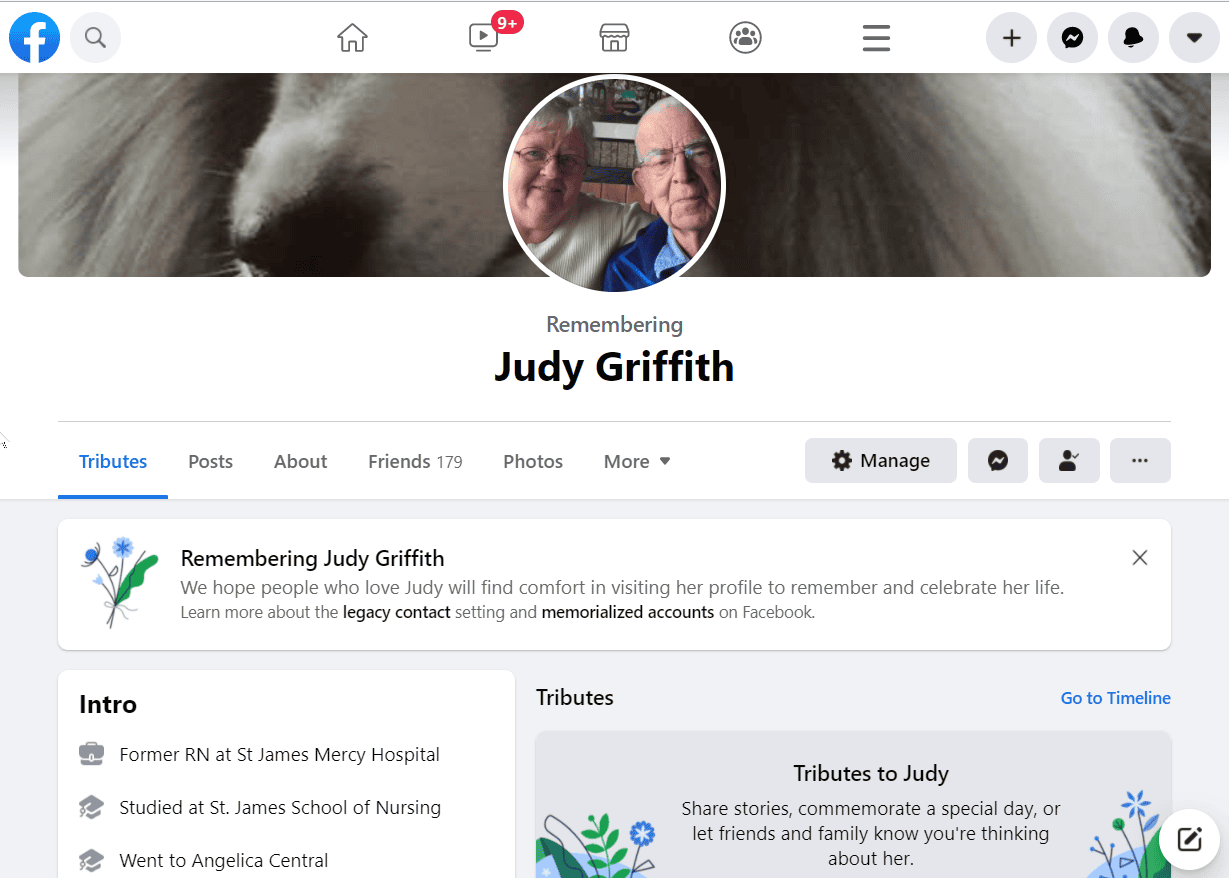Open Messenger in the top bar
This screenshot has width=1229, height=878.
(1072, 38)
